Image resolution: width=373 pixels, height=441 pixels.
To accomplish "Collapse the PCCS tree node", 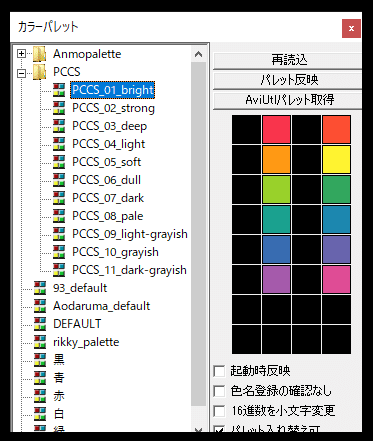I will coord(21,73).
